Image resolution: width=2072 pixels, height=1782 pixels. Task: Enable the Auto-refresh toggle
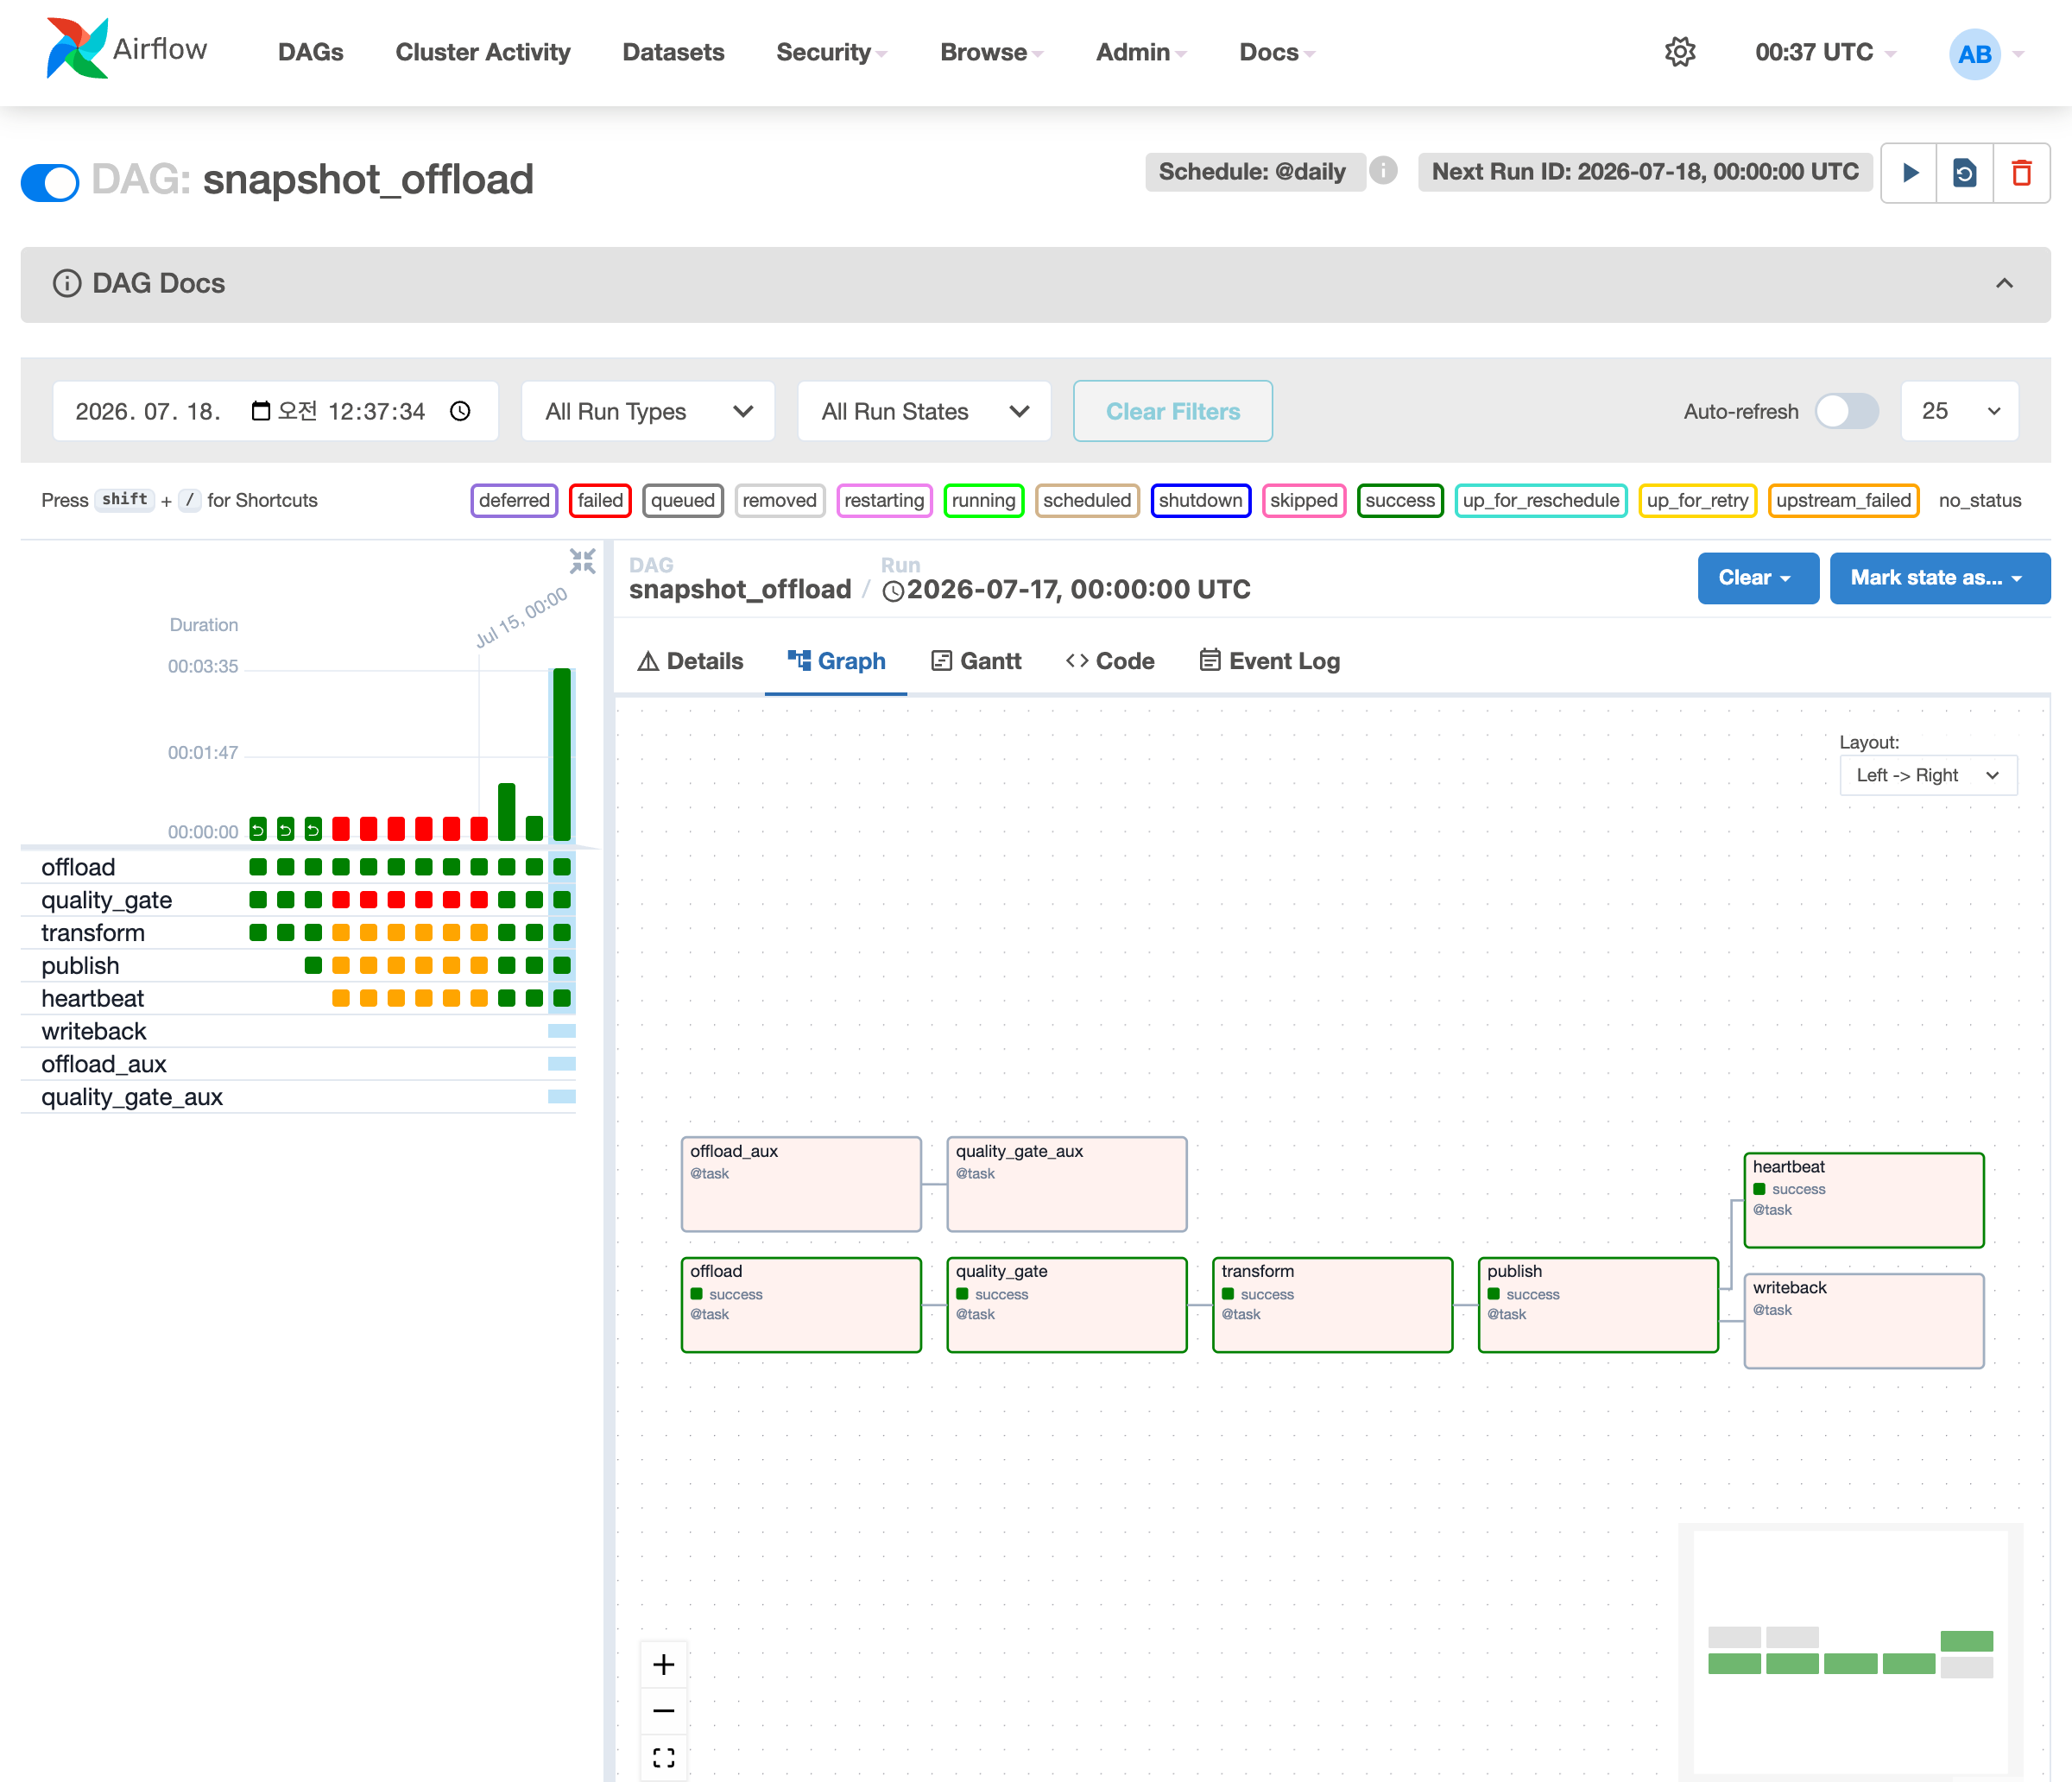coord(1847,411)
